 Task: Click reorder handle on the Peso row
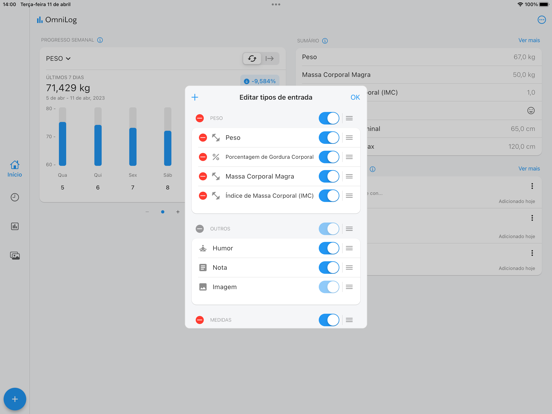pos(349,137)
